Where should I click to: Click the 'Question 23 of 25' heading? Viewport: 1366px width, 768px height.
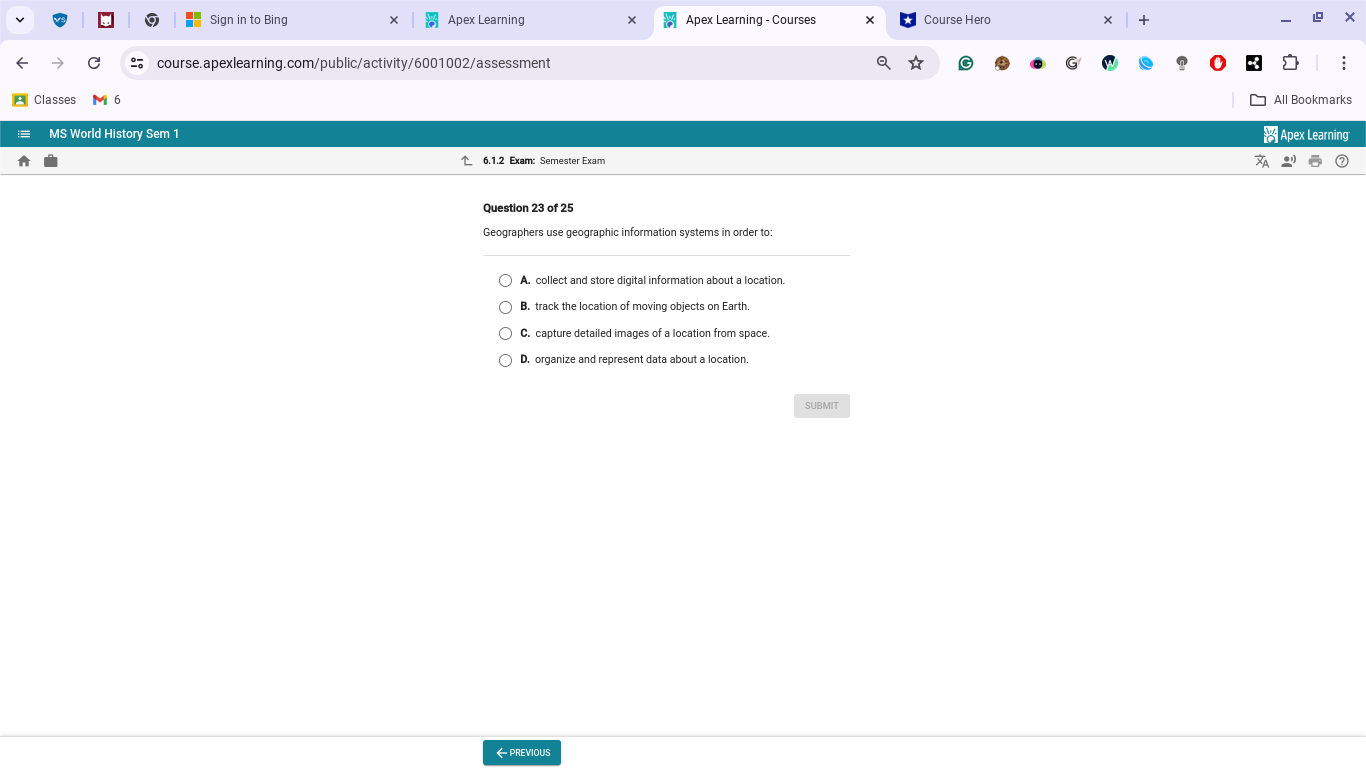tap(528, 208)
